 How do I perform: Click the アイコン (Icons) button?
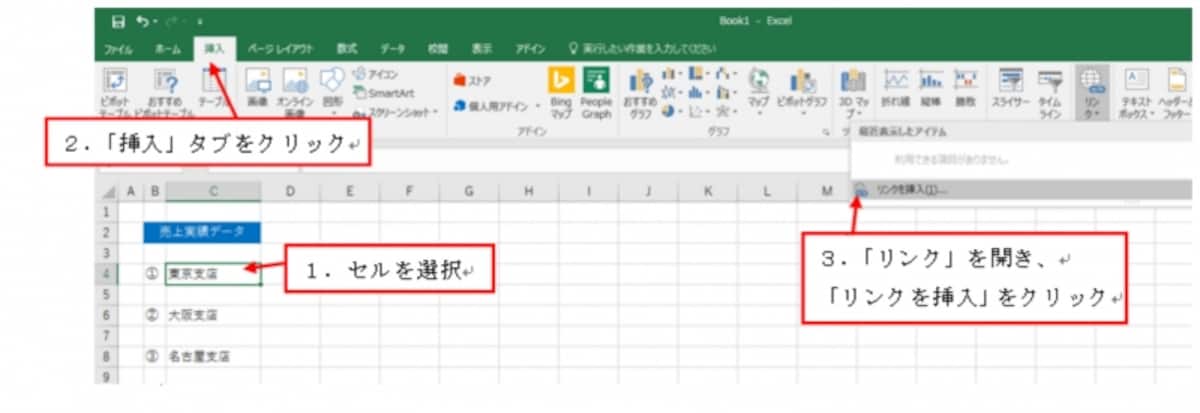point(375,74)
